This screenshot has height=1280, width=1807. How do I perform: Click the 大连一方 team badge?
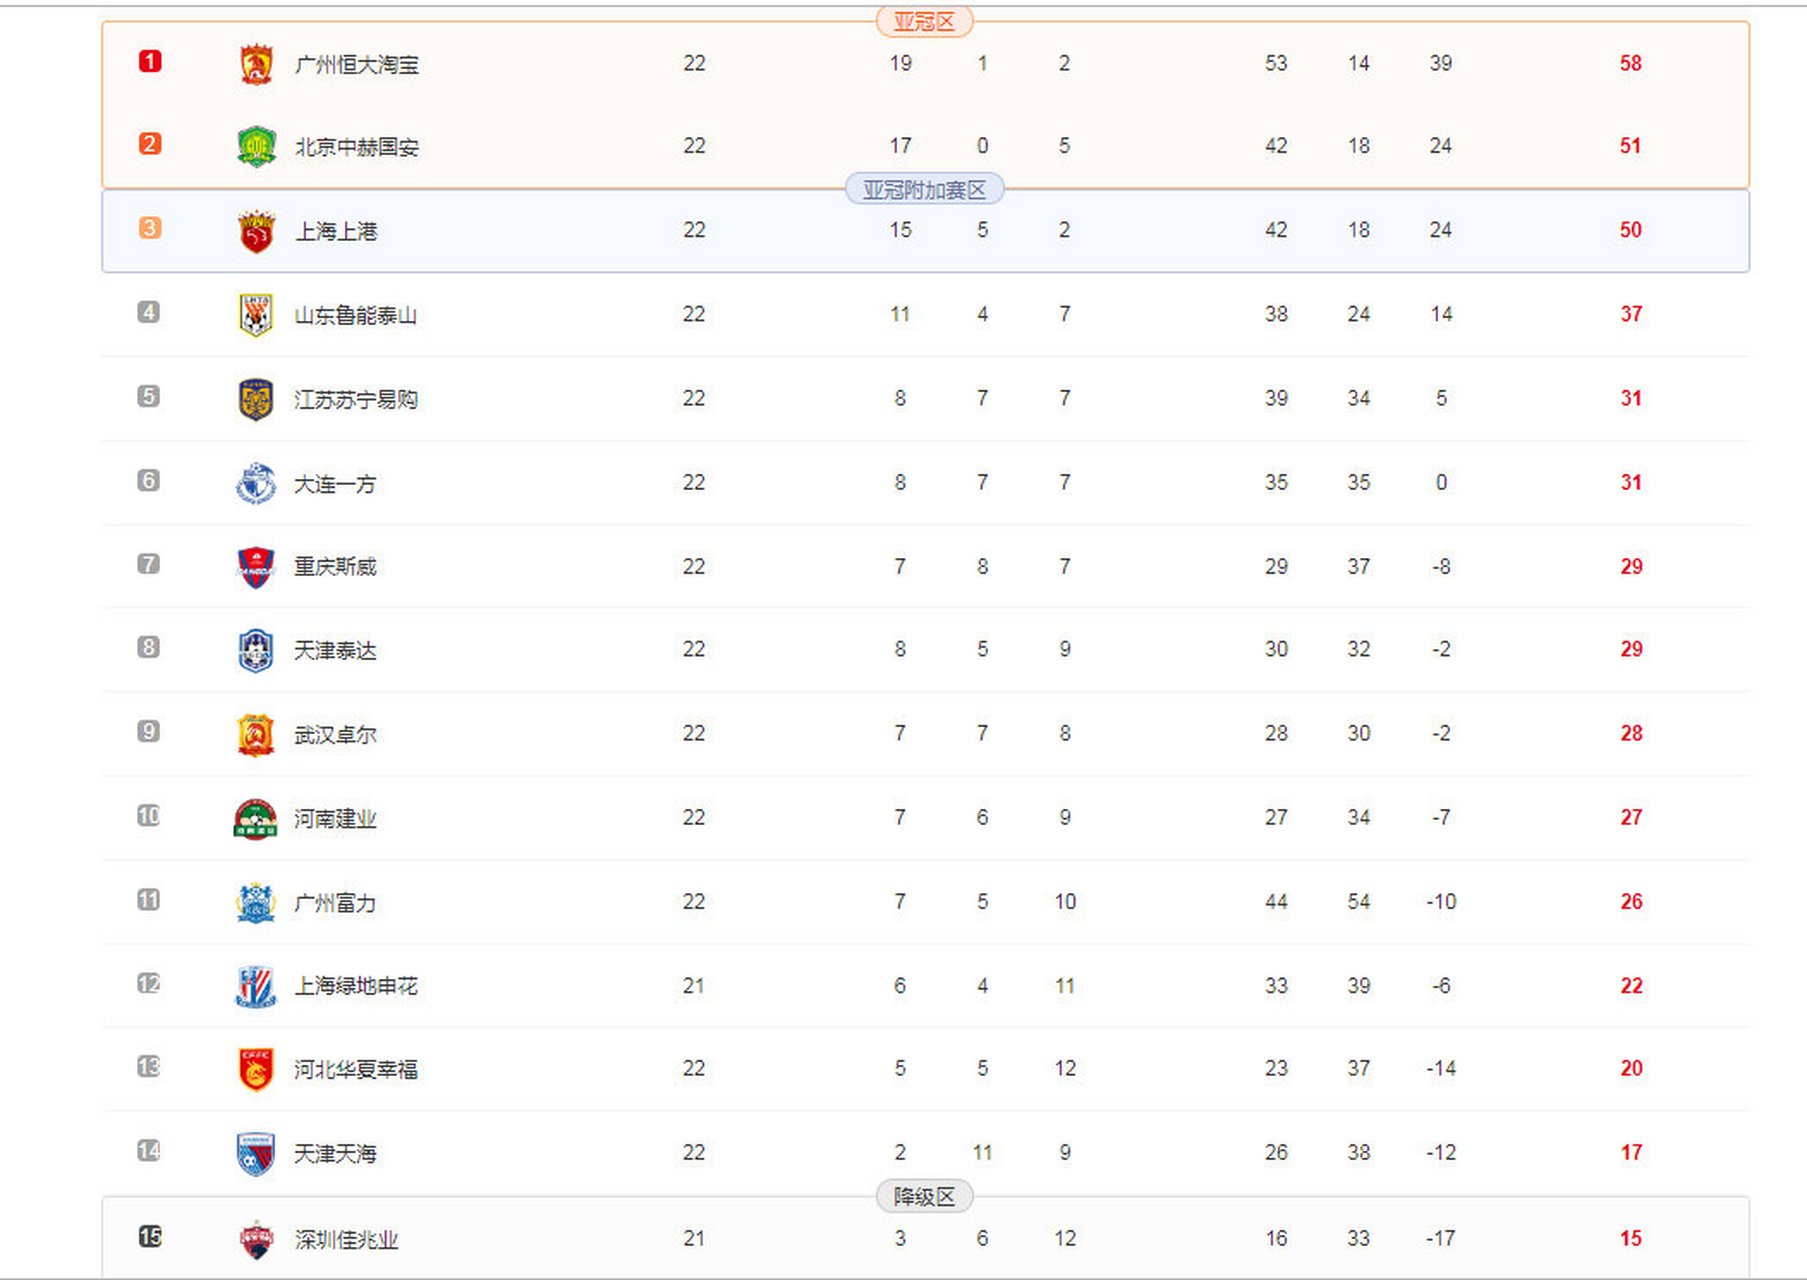(x=256, y=483)
